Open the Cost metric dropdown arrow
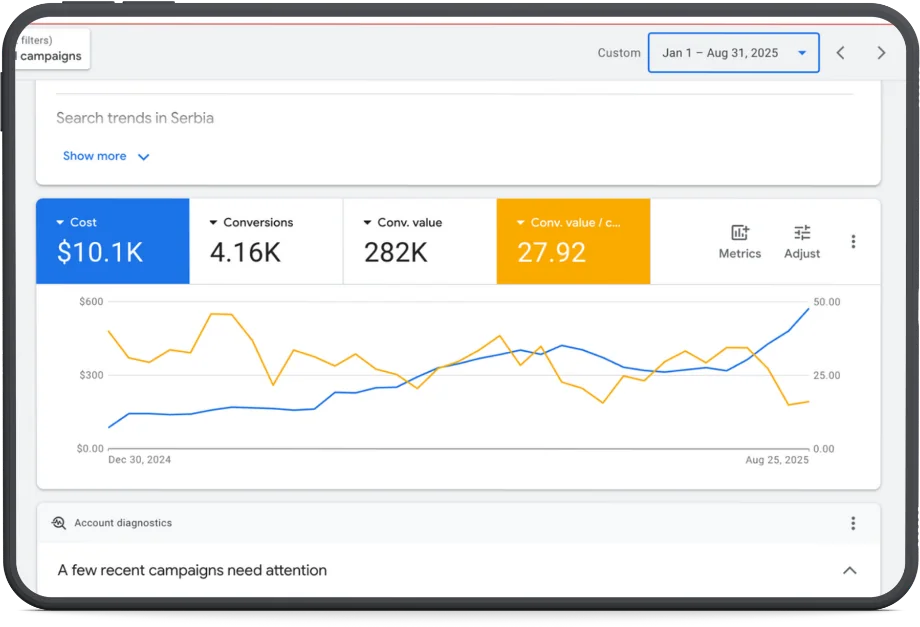The image size is (920, 627). [x=60, y=222]
